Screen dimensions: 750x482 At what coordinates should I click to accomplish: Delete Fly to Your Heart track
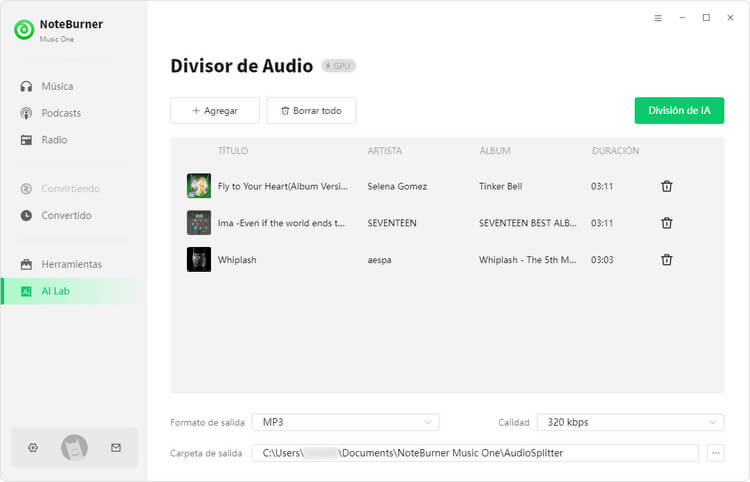point(666,186)
